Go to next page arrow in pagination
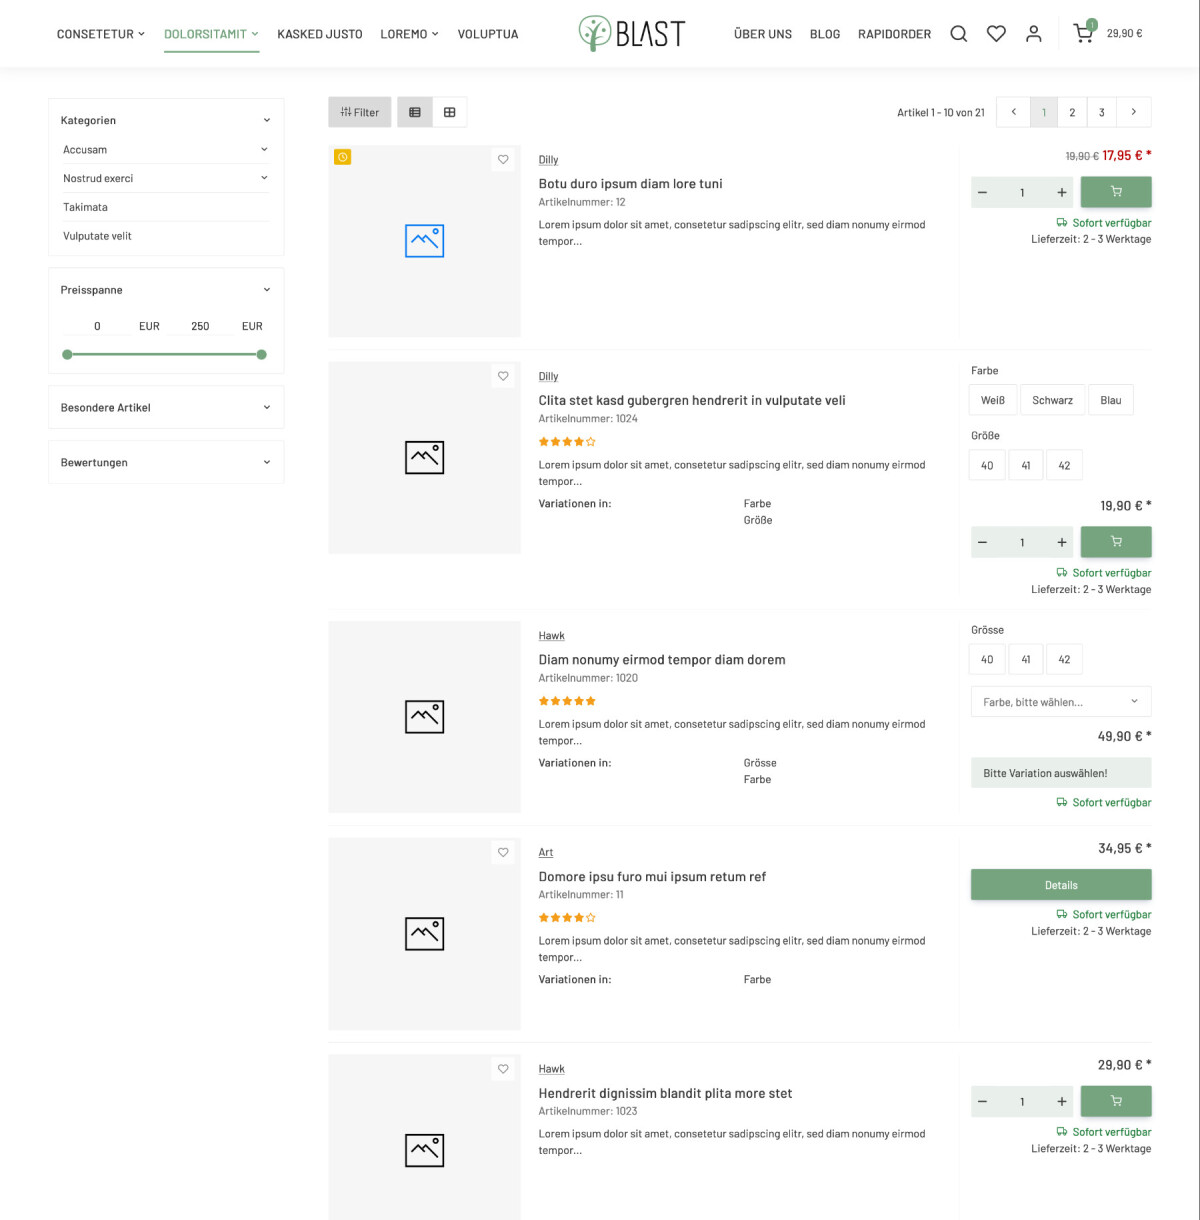 click(1133, 112)
